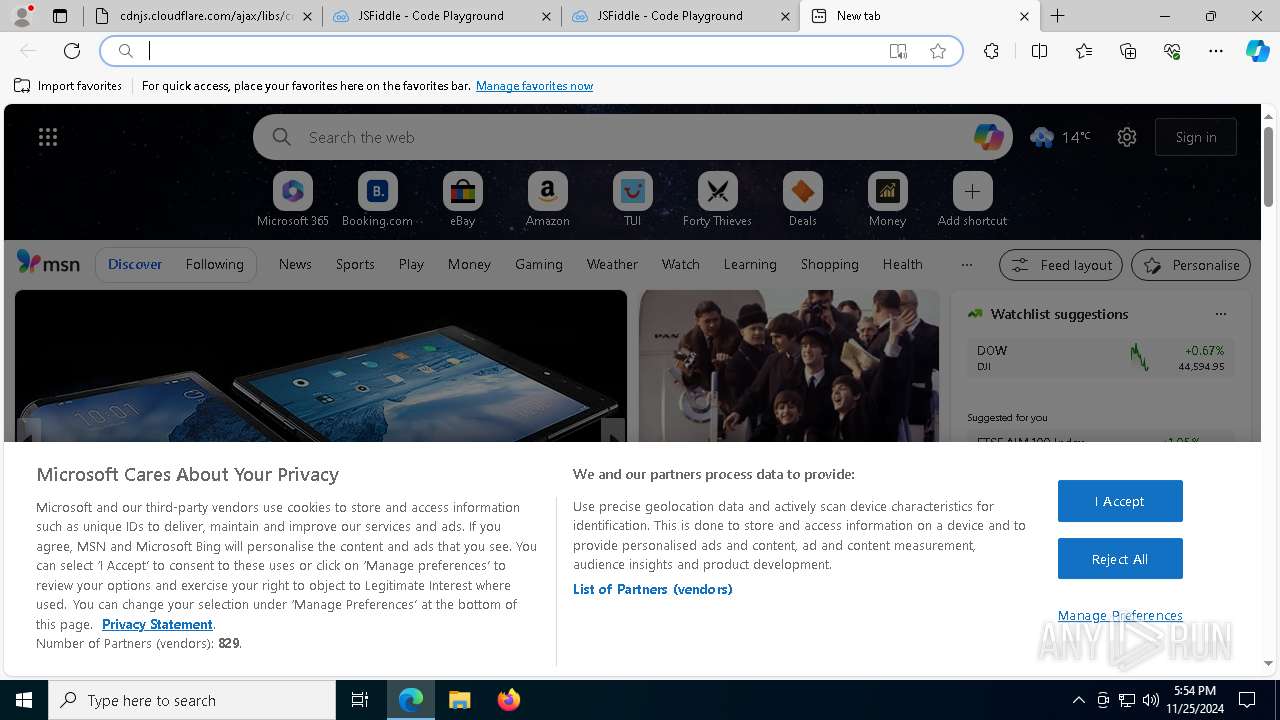Open the Money shortcut tile
This screenshot has width=1280, height=720.
[887, 200]
